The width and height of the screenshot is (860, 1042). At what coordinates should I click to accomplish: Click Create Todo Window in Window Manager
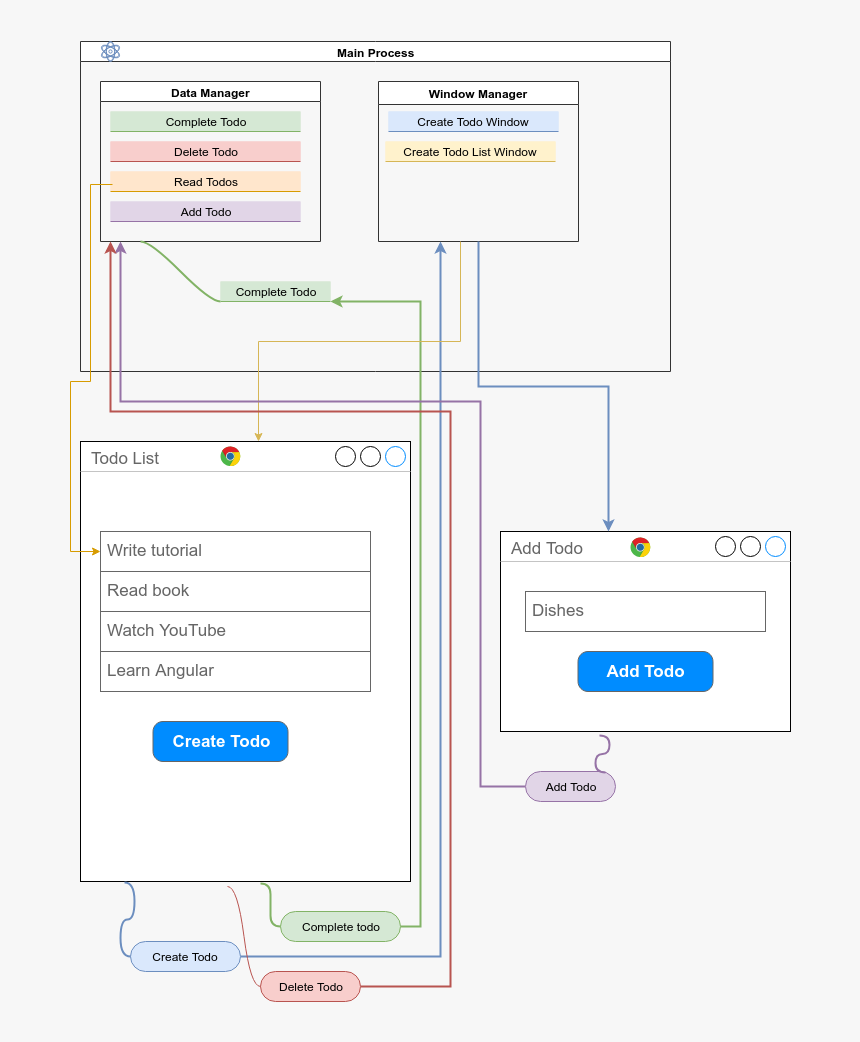click(x=473, y=122)
